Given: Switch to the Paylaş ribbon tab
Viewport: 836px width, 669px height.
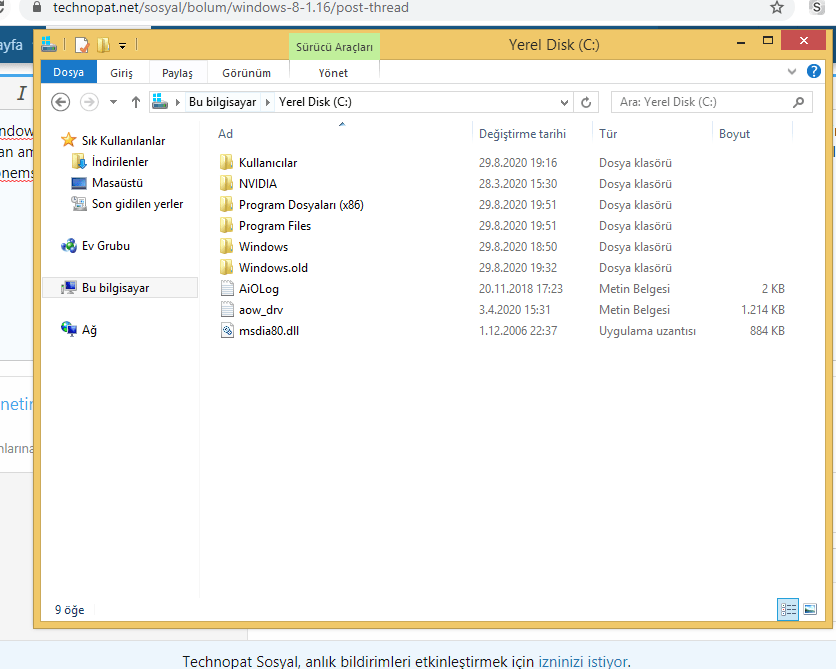Looking at the screenshot, I should pyautogui.click(x=177, y=73).
